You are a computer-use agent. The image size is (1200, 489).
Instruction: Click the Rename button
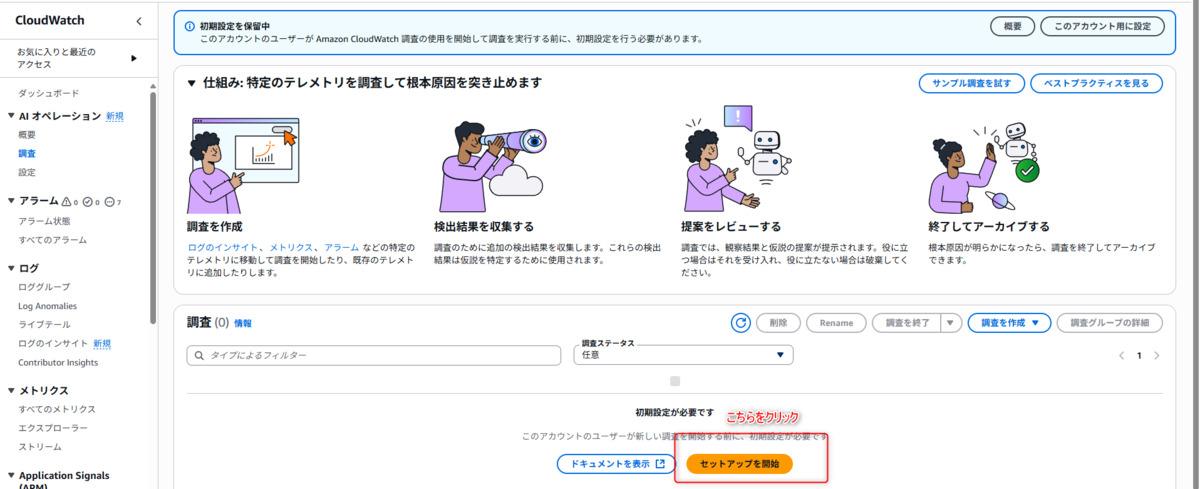coord(836,323)
